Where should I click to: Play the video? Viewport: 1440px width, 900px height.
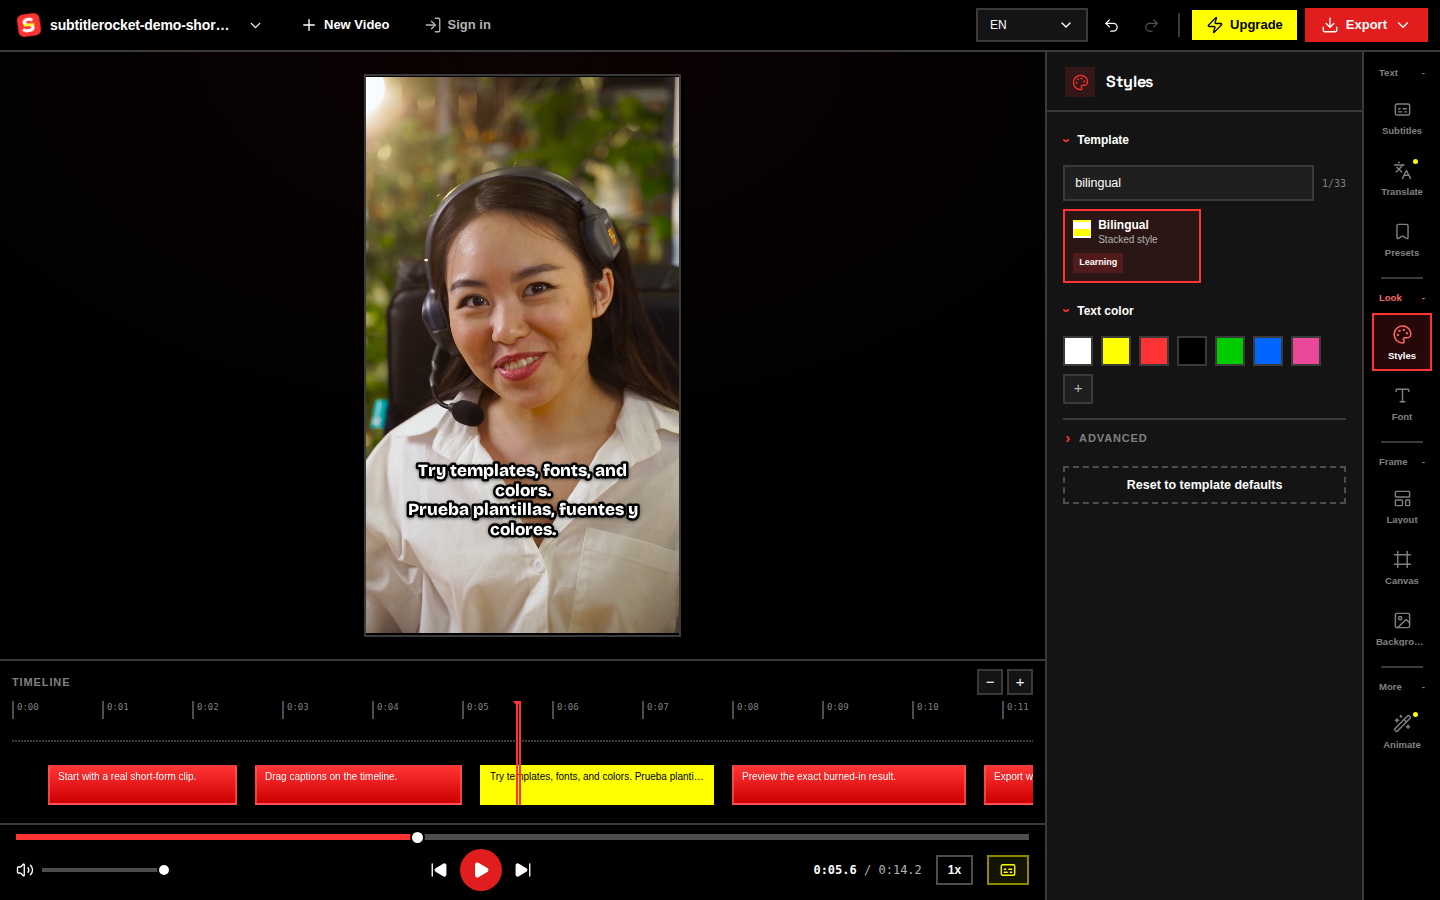(x=481, y=870)
